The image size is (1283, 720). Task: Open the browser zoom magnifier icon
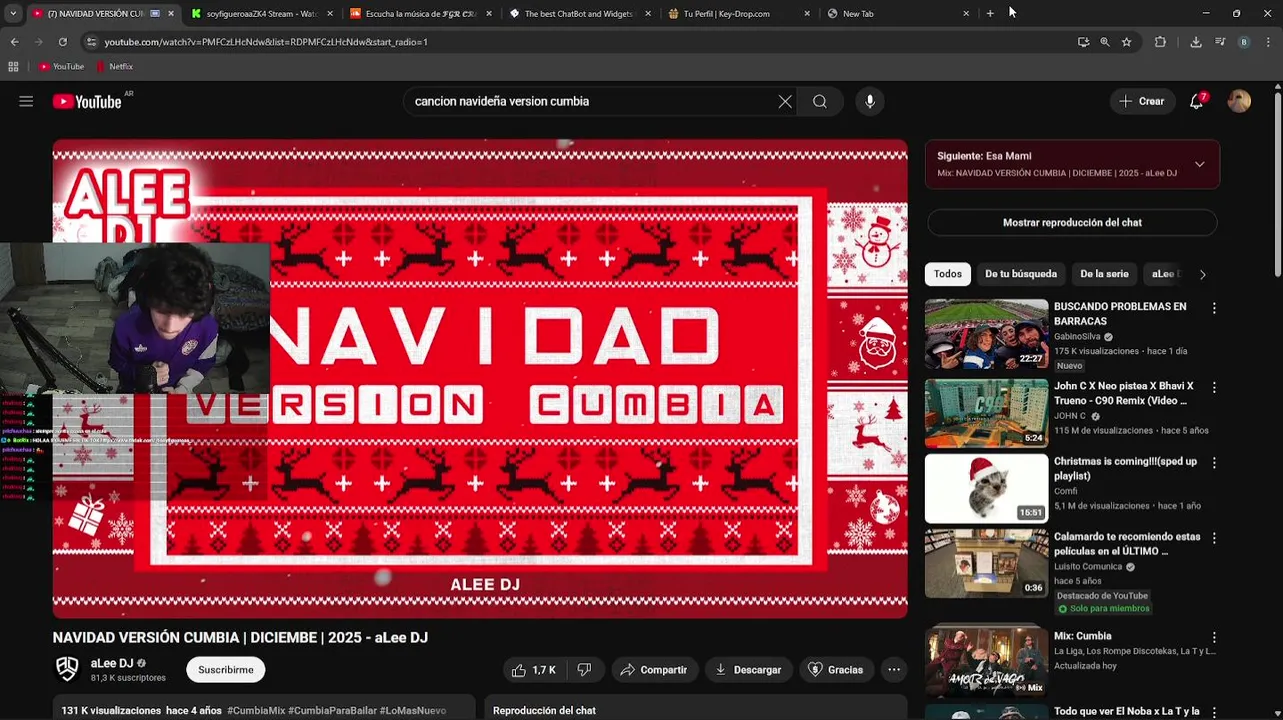(1105, 42)
